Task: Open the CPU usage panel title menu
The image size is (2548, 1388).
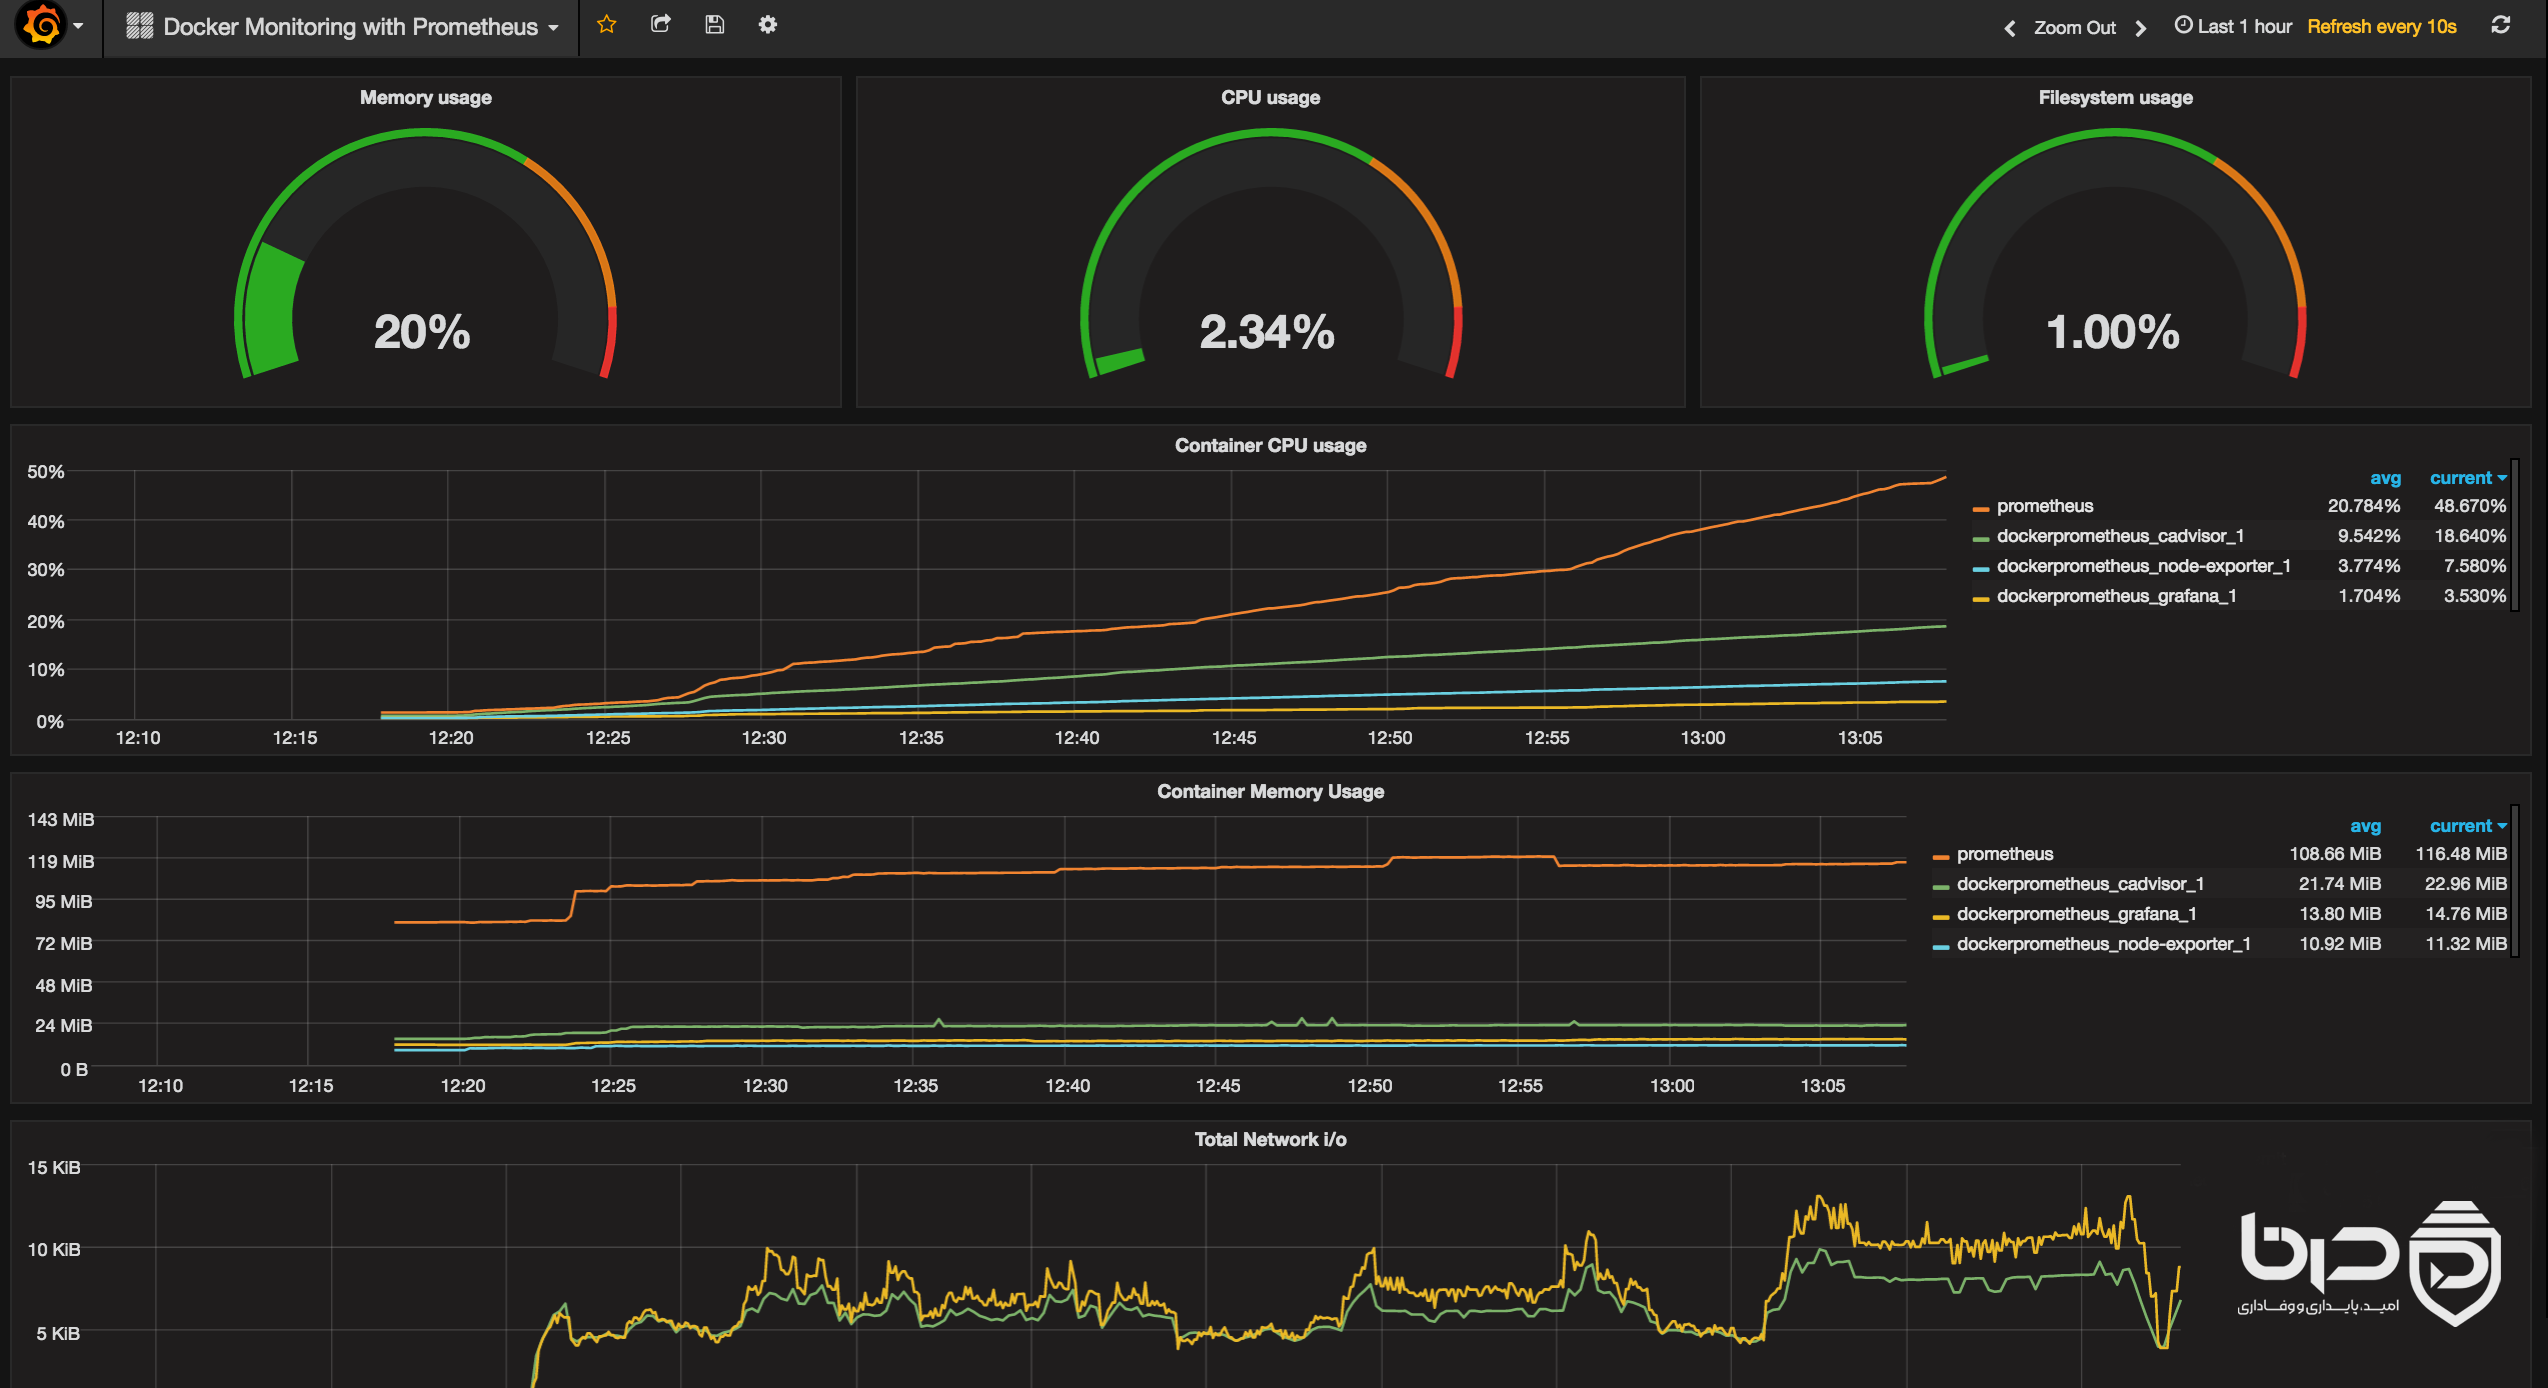Action: tap(1270, 98)
